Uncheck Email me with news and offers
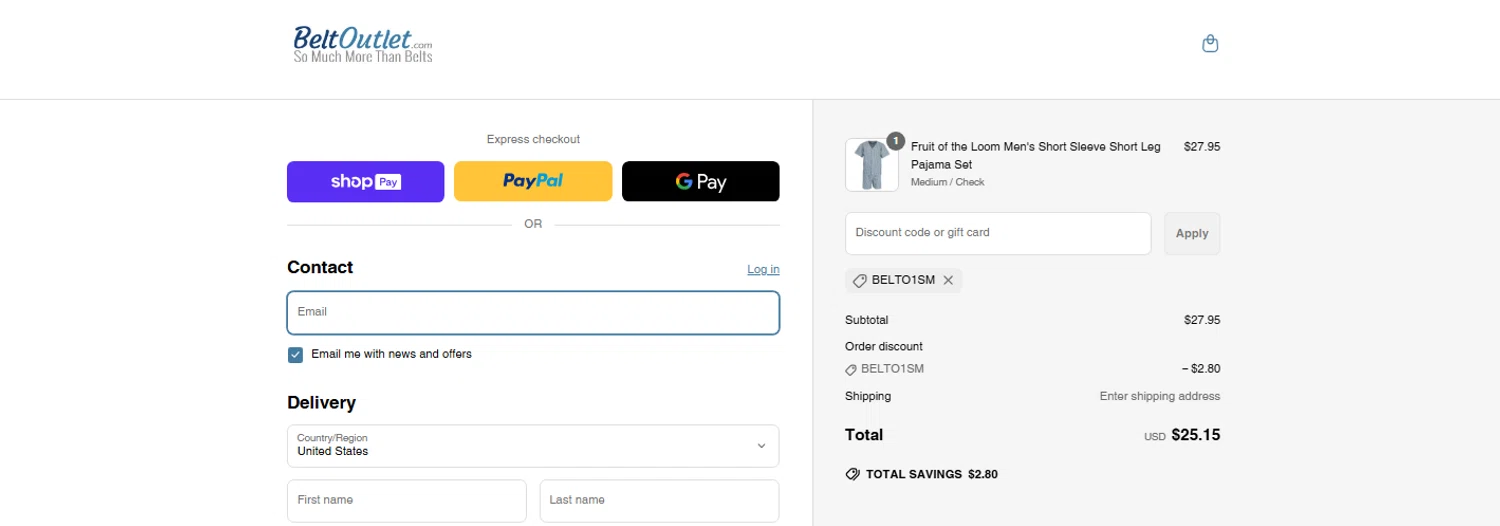Image resolution: width=1500 pixels, height=526 pixels. tap(295, 354)
